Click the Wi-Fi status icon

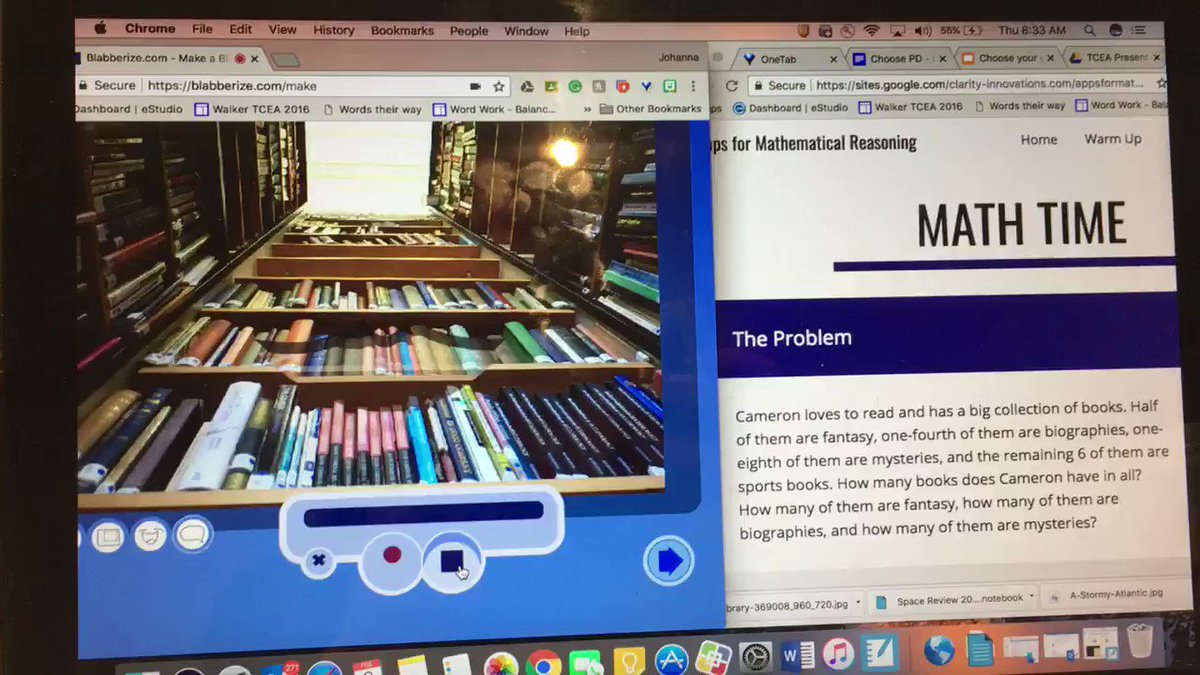point(871,31)
